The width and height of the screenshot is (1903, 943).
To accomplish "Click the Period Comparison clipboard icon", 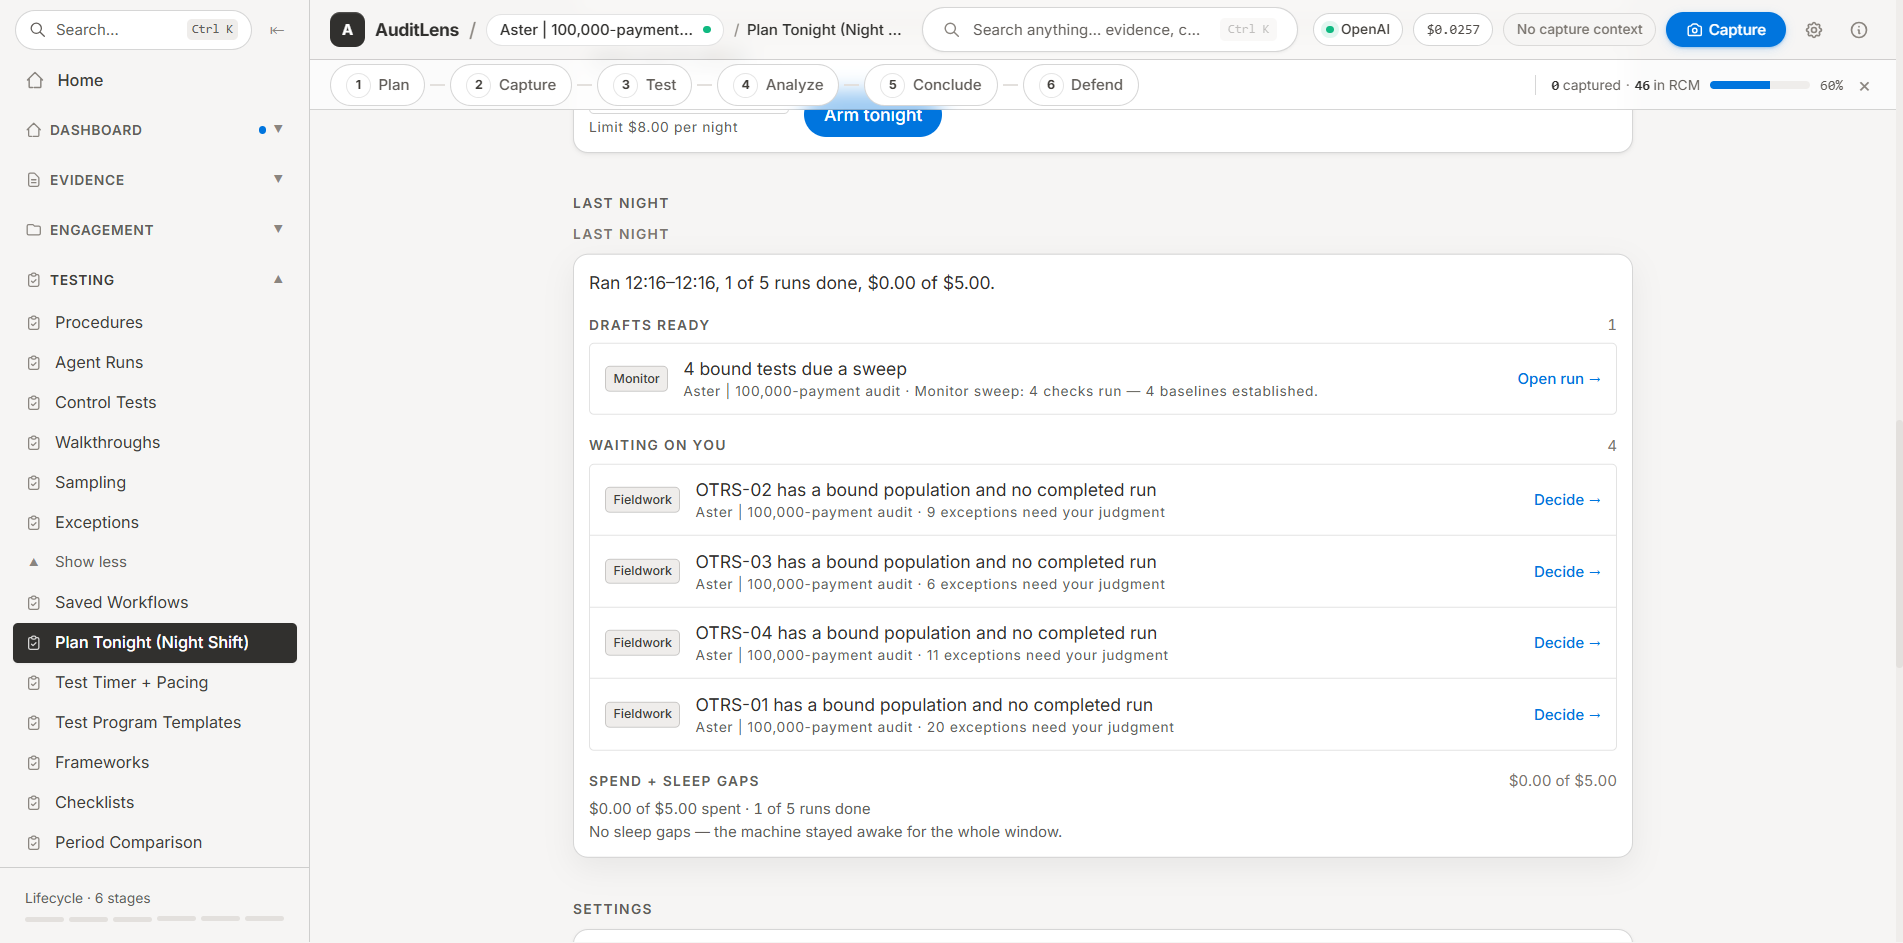I will 34,843.
